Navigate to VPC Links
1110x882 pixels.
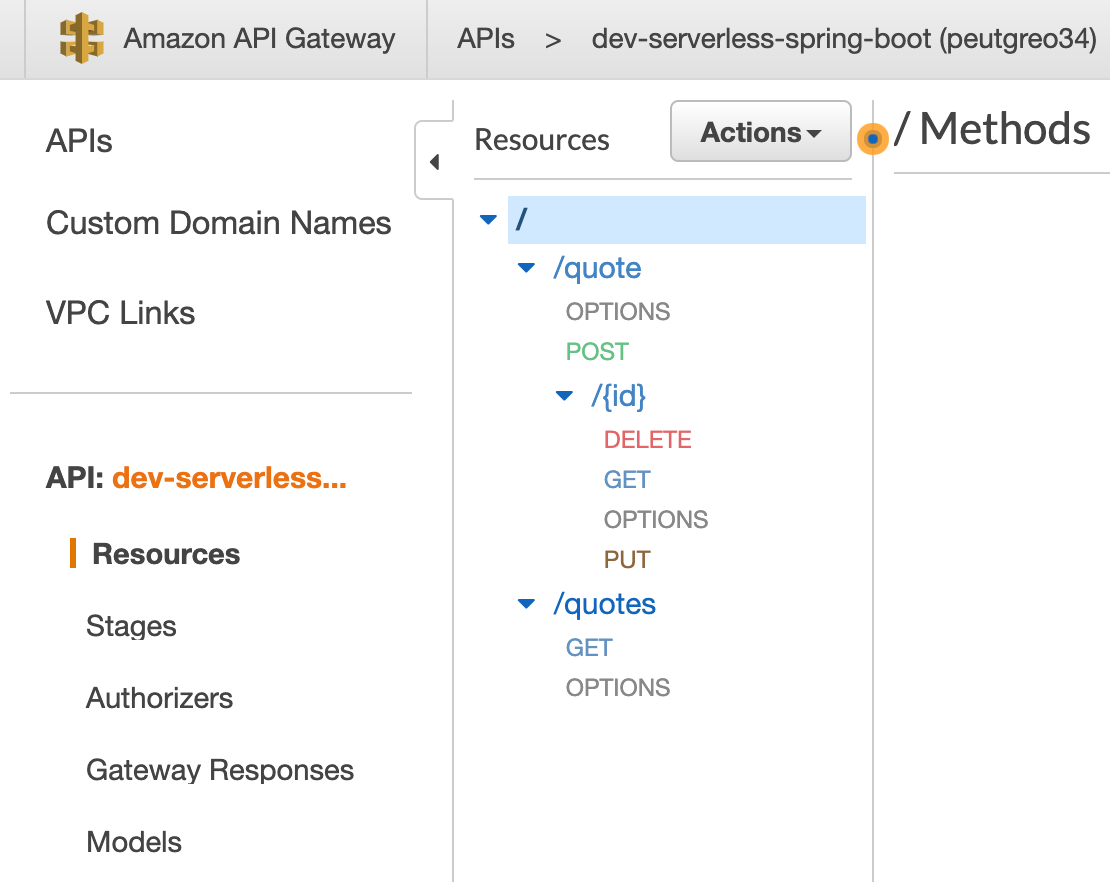[x=120, y=313]
